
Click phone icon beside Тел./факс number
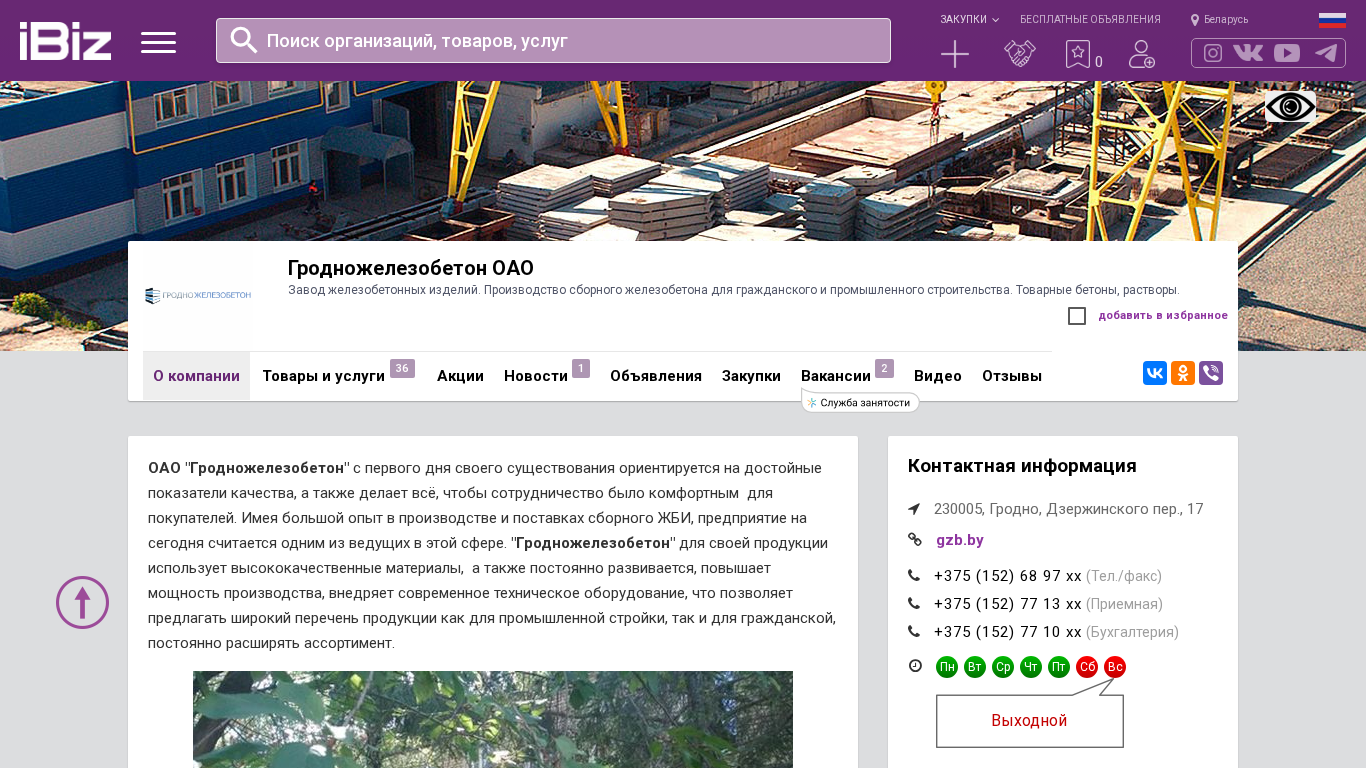tap(914, 576)
